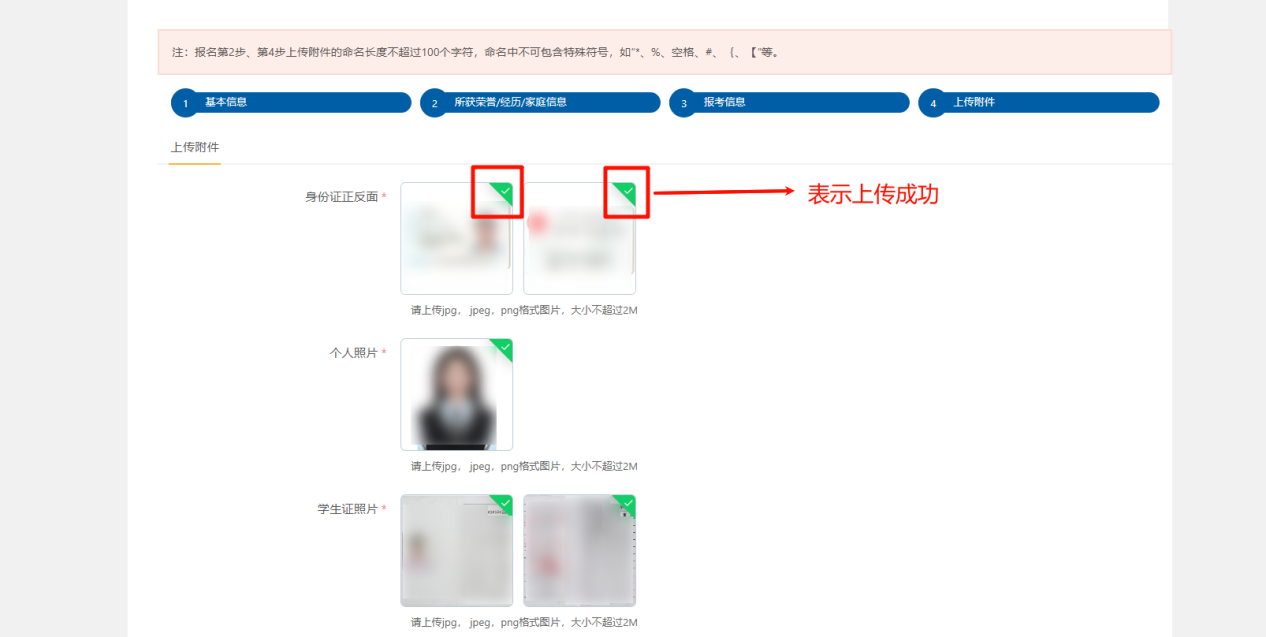1266x637 pixels.
Task: Click the green checkmark on the ID card front image
Action: (505, 190)
